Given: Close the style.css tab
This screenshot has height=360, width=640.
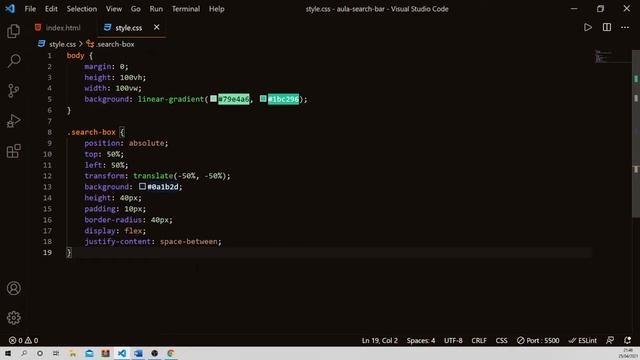Looking at the screenshot, I should click(x=157, y=27).
